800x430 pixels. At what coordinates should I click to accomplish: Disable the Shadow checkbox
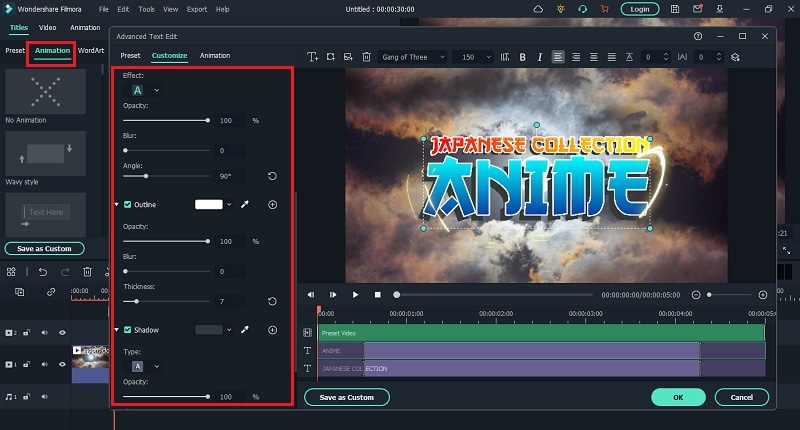(x=128, y=329)
